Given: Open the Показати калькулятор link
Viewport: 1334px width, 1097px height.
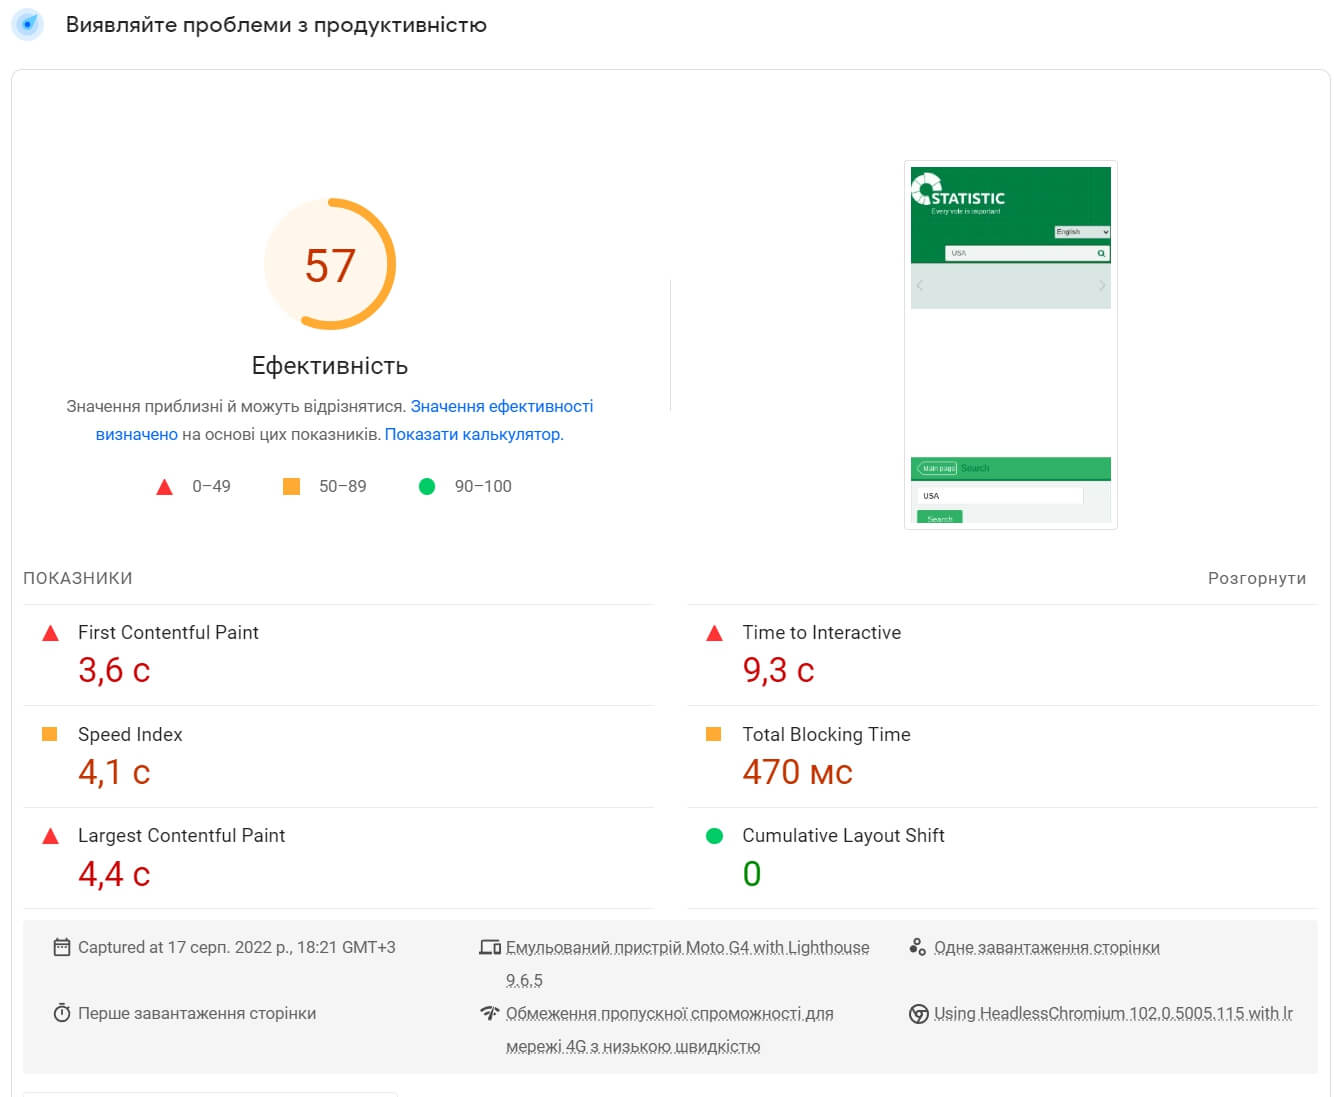Looking at the screenshot, I should pyautogui.click(x=473, y=434).
